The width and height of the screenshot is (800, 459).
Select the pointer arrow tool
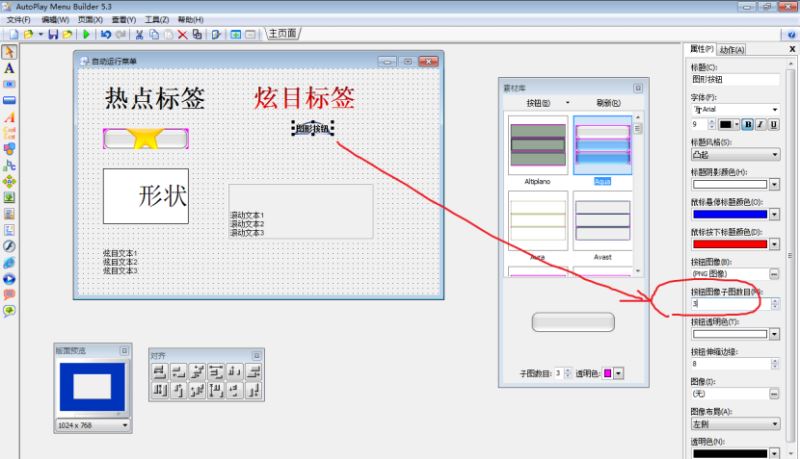[x=9, y=52]
